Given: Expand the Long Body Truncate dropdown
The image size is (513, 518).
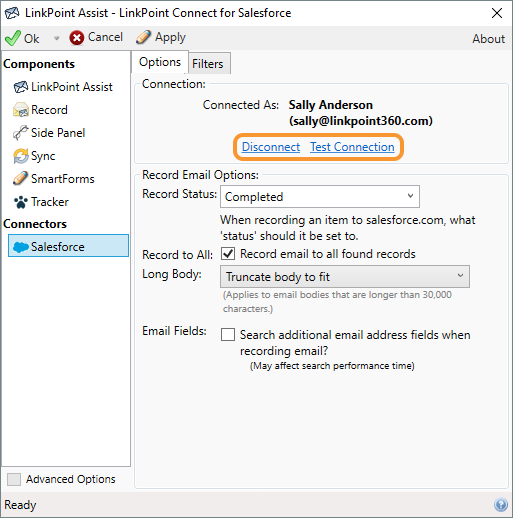Looking at the screenshot, I should tap(345, 277).
